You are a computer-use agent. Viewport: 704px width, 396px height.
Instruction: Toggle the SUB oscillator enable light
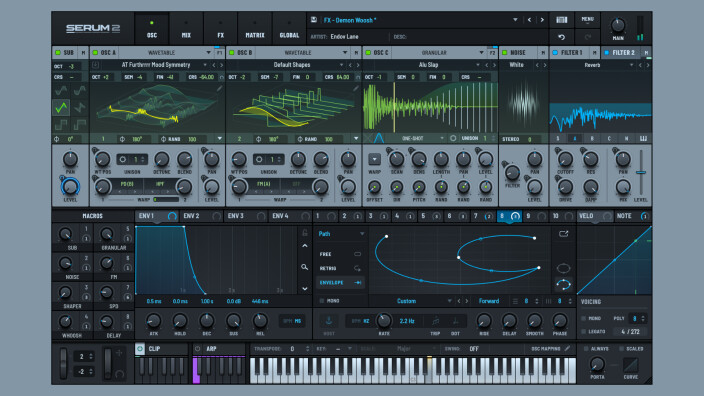tap(57, 53)
